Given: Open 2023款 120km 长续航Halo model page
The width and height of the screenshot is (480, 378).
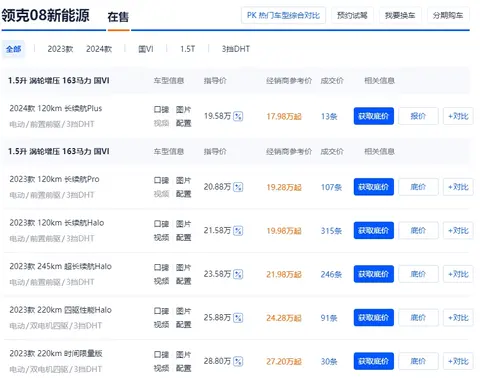Looking at the screenshot, I should point(57,223).
